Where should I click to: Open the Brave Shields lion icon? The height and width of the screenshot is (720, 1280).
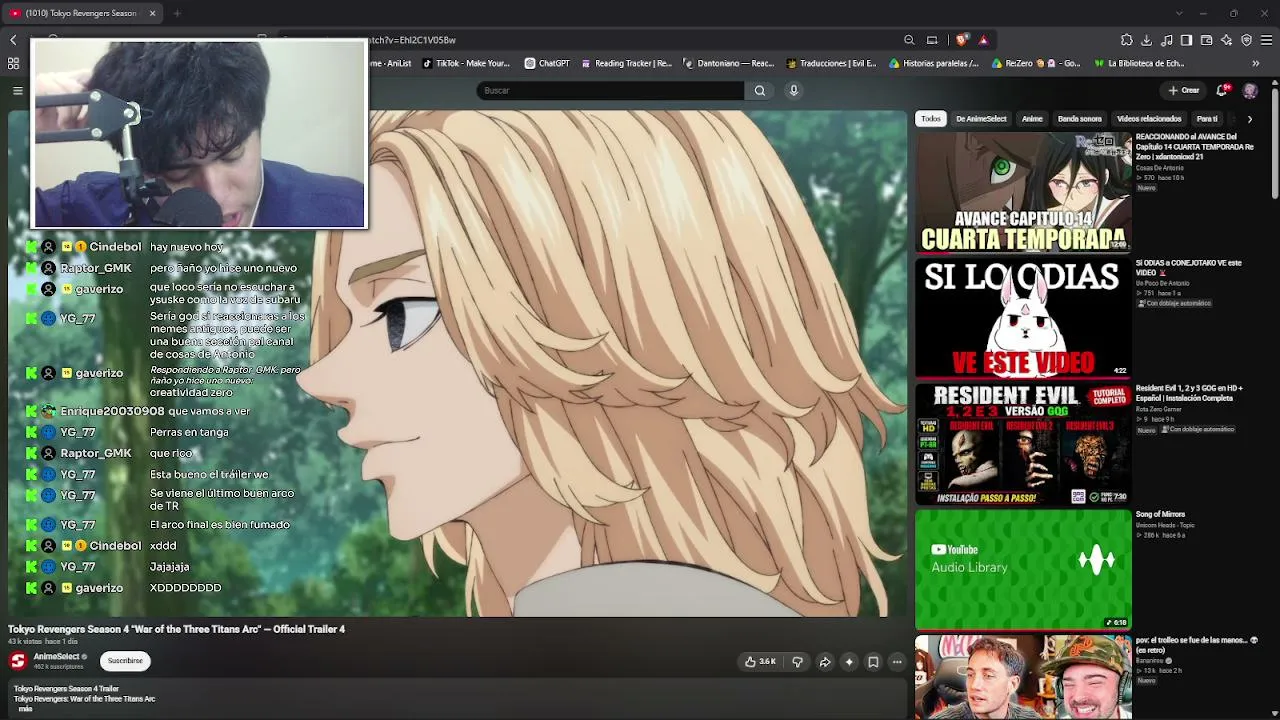[x=961, y=40]
